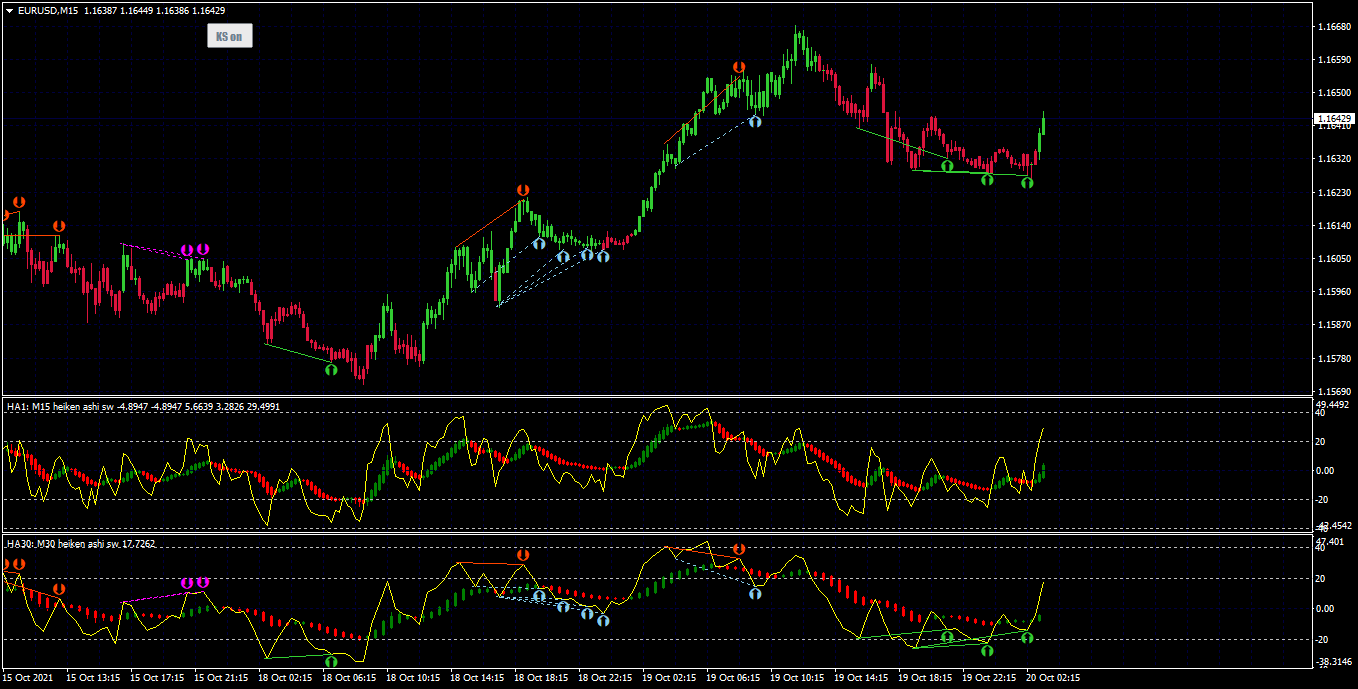The width and height of the screenshot is (1358, 689).
Task: Click the orange arrow above the 15 Oct 13:15 candles on the price chart
Action: click(59, 226)
